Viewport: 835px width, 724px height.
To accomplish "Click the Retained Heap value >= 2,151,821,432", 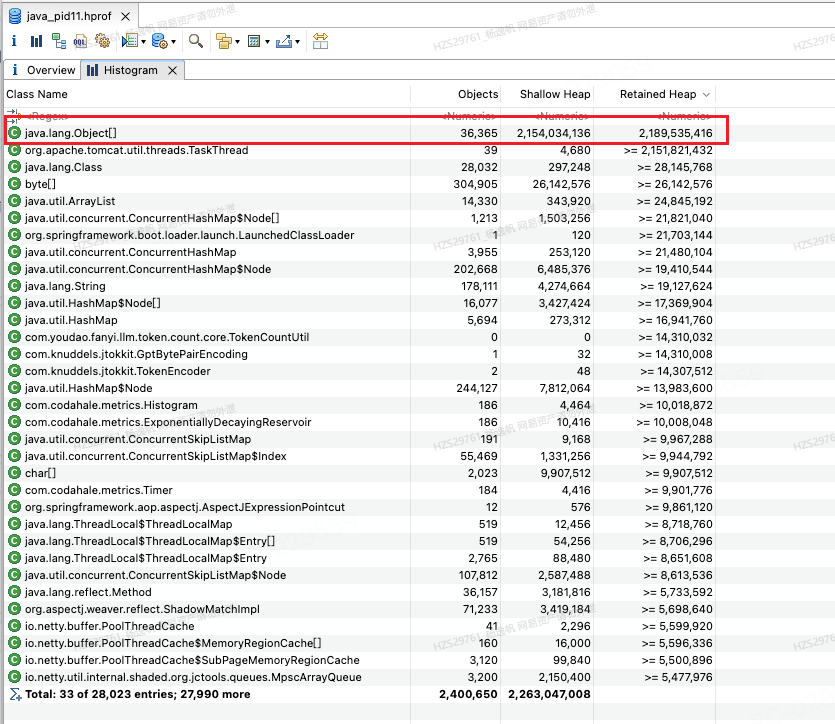I will (x=668, y=150).
